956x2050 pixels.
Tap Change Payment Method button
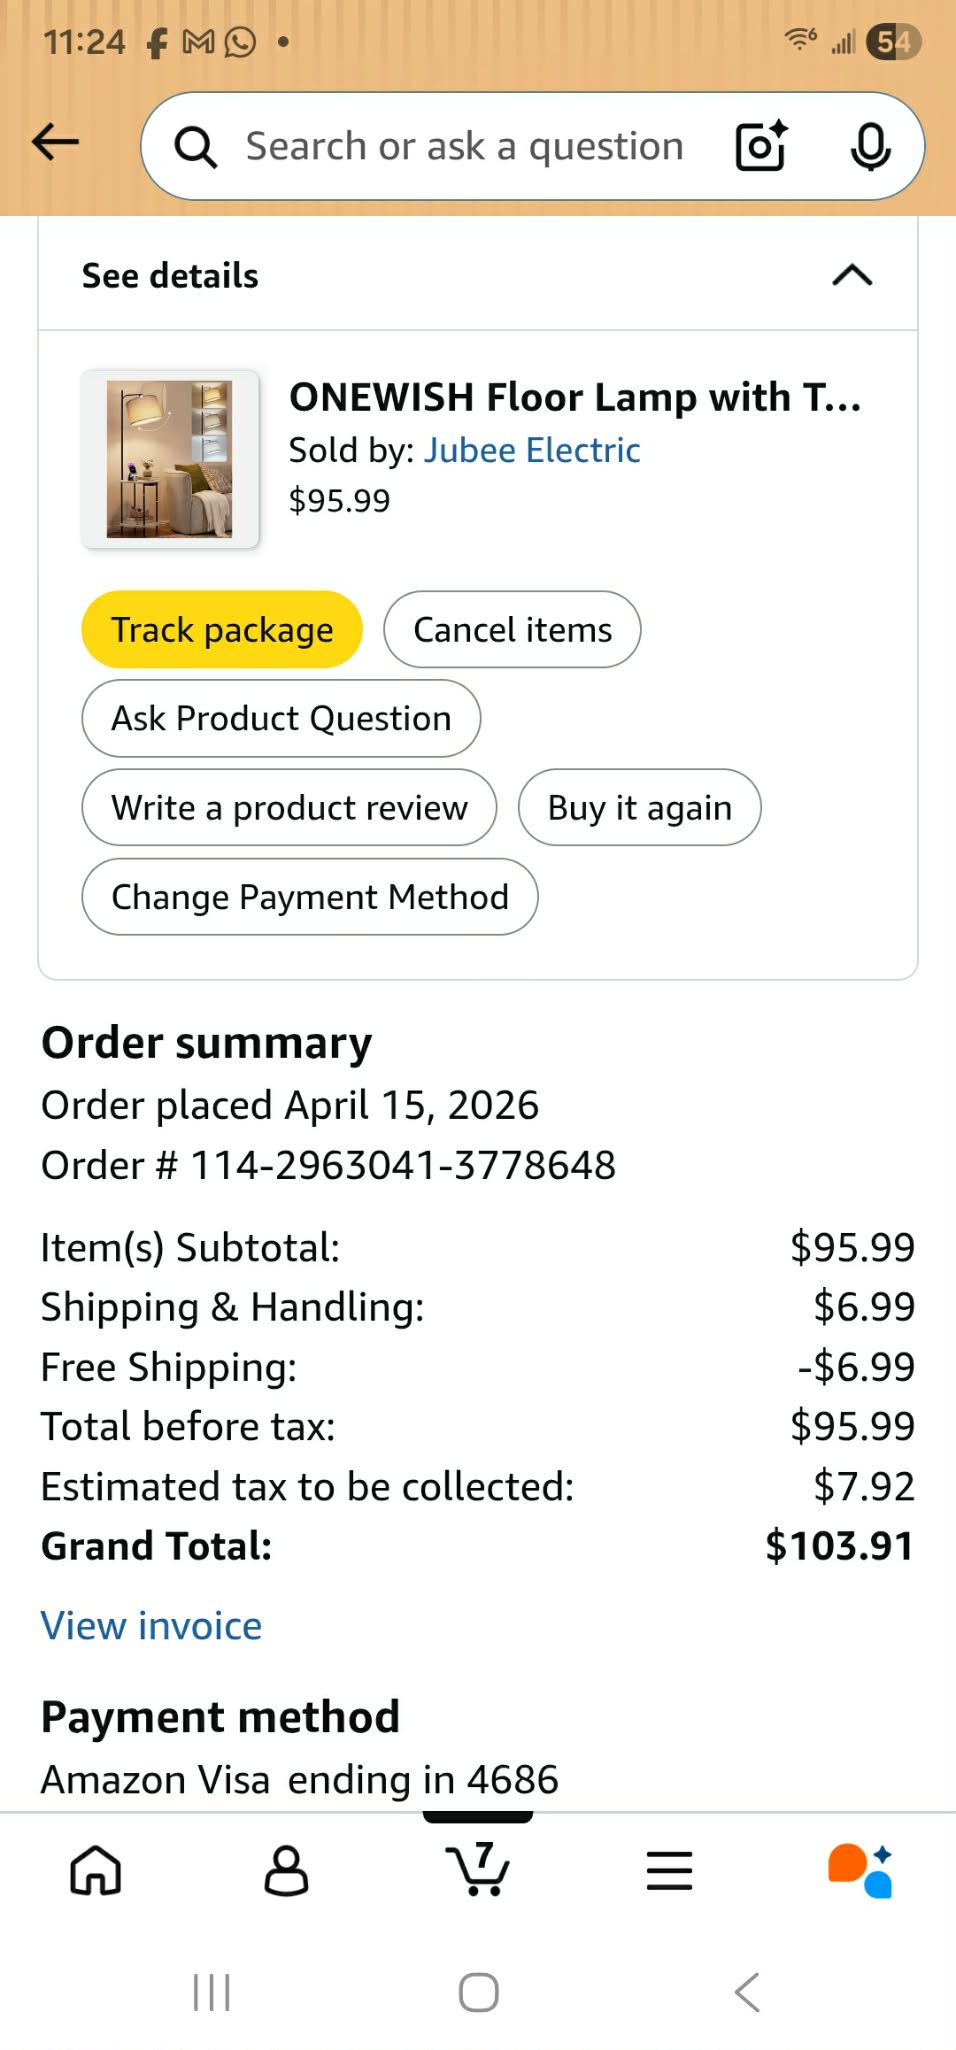tap(310, 897)
